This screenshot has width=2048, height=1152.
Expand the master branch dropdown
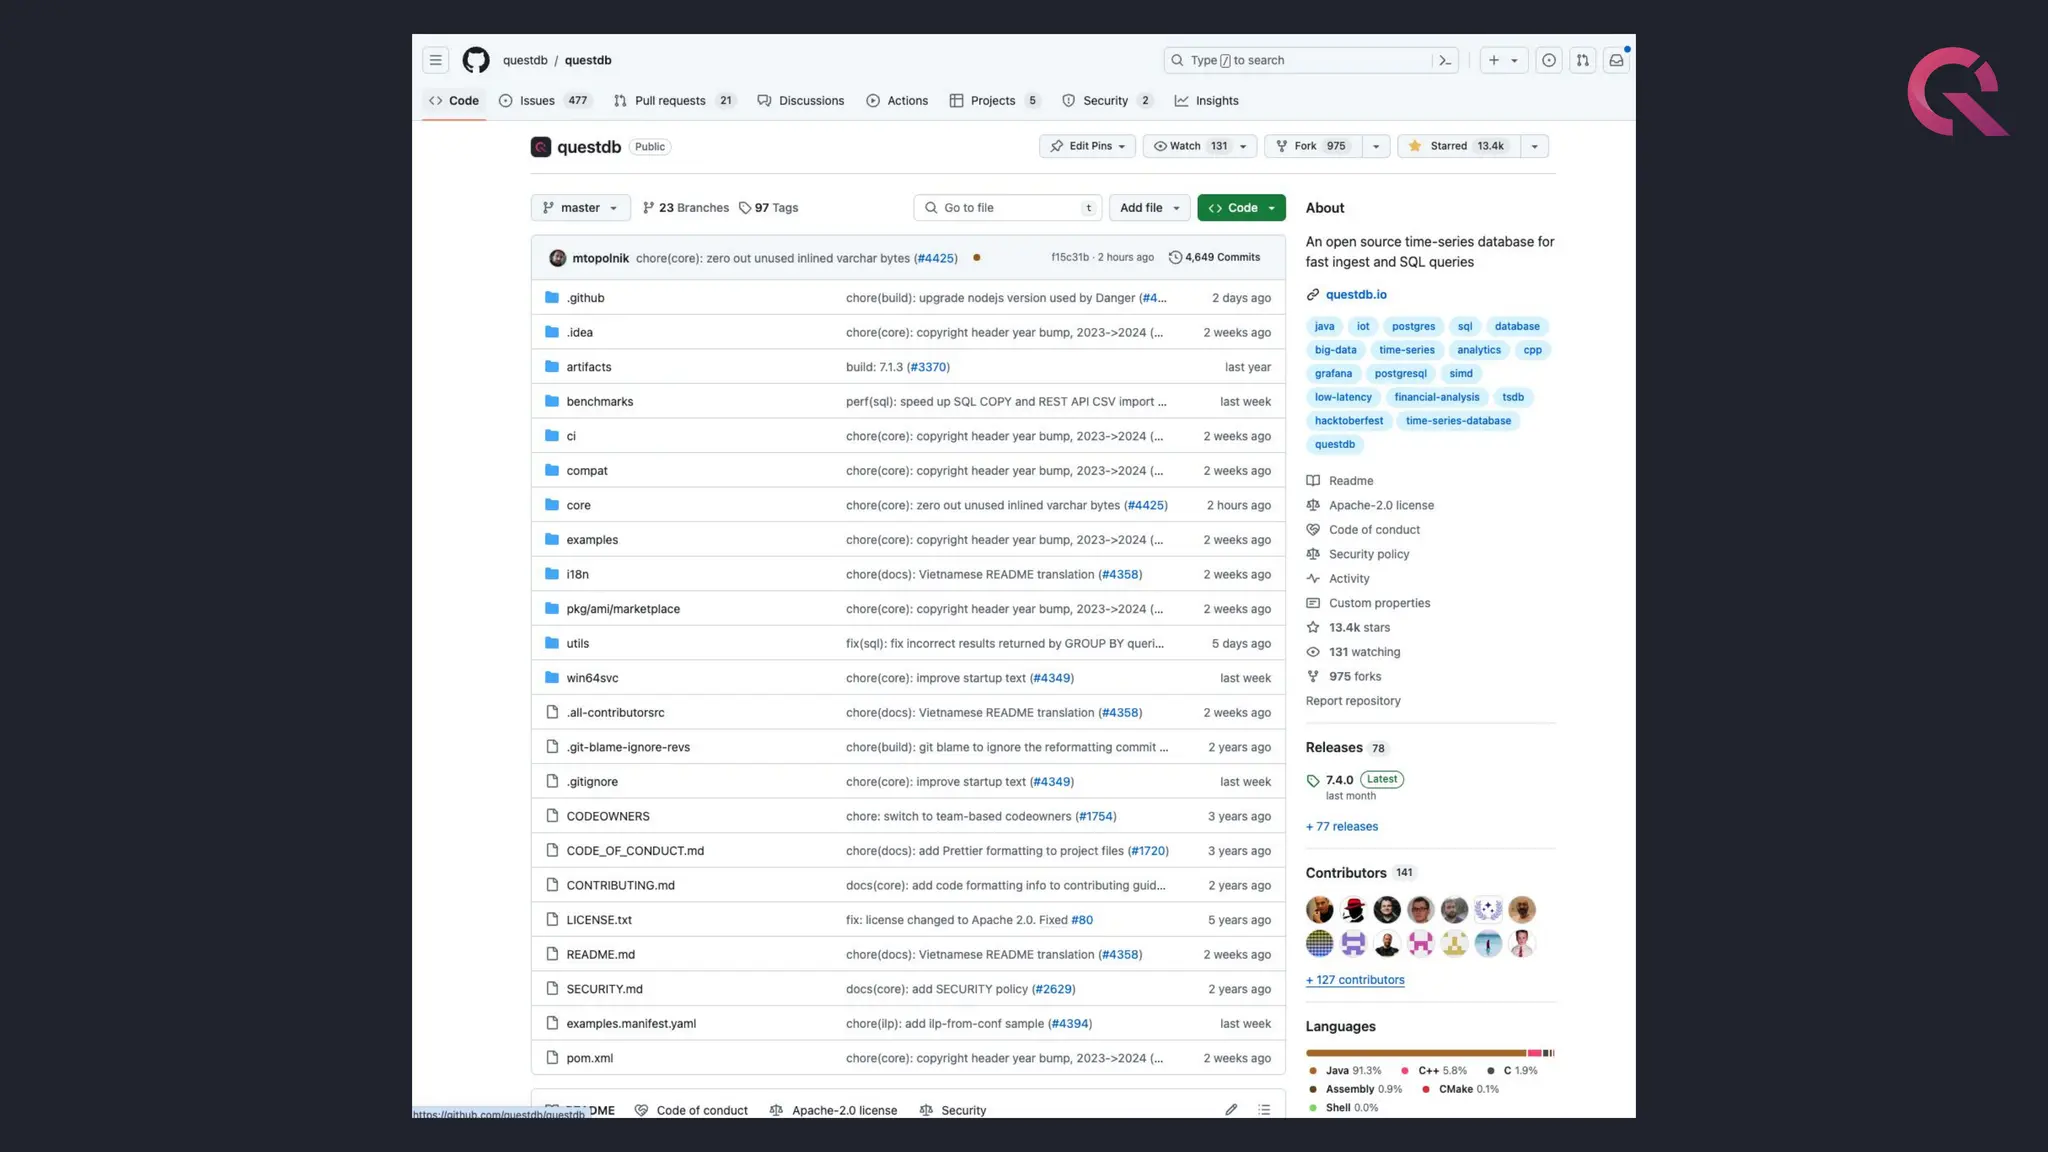click(x=580, y=208)
